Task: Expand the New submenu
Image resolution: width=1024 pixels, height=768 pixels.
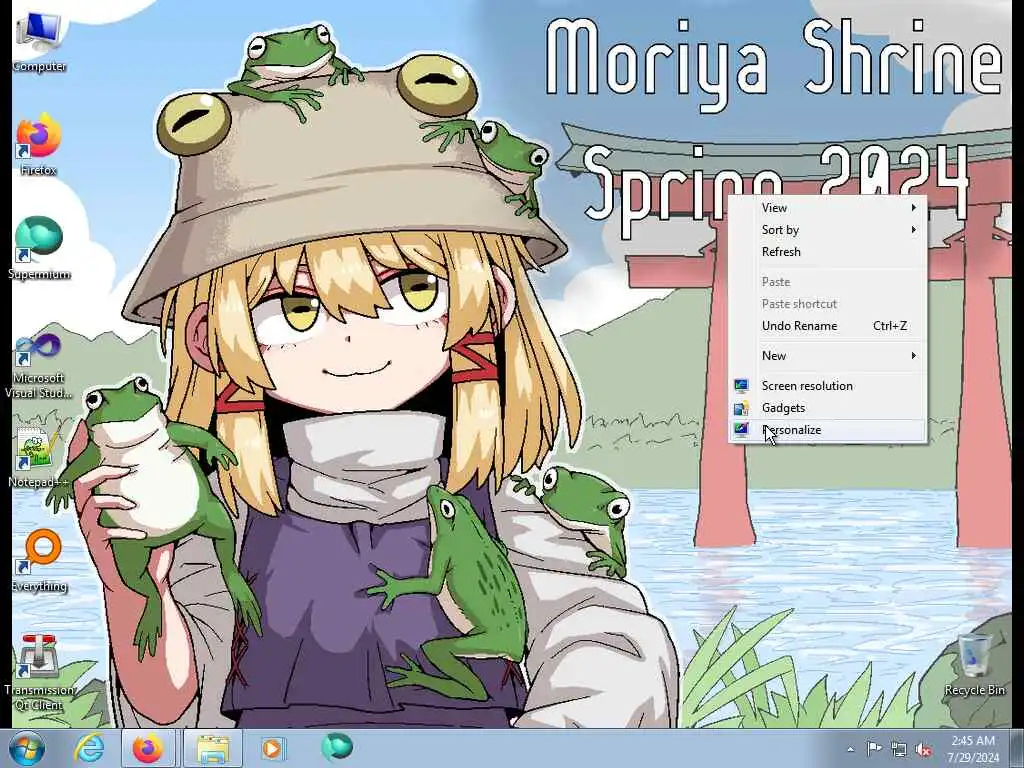Action: coord(827,356)
